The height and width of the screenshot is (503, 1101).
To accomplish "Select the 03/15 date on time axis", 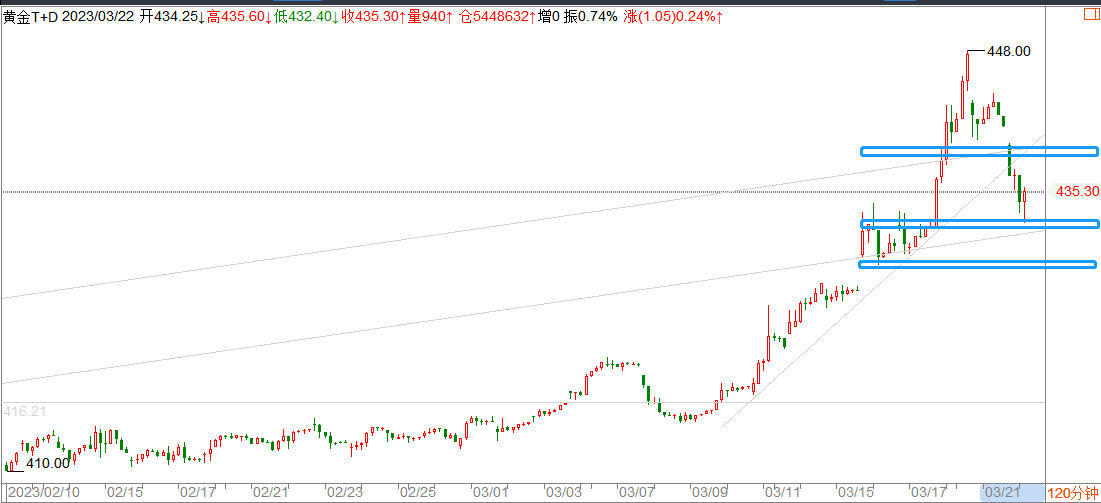I will click(x=856, y=490).
